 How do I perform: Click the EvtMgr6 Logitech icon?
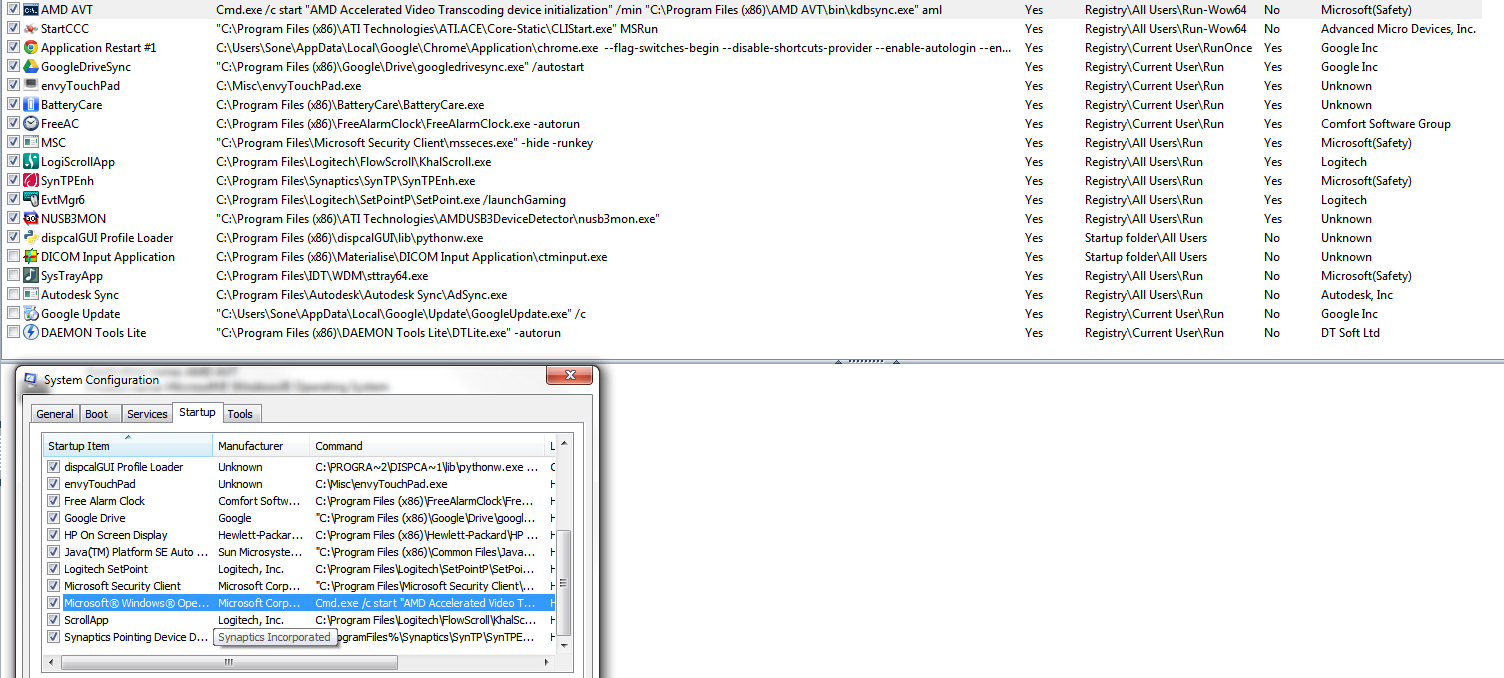click(31, 200)
